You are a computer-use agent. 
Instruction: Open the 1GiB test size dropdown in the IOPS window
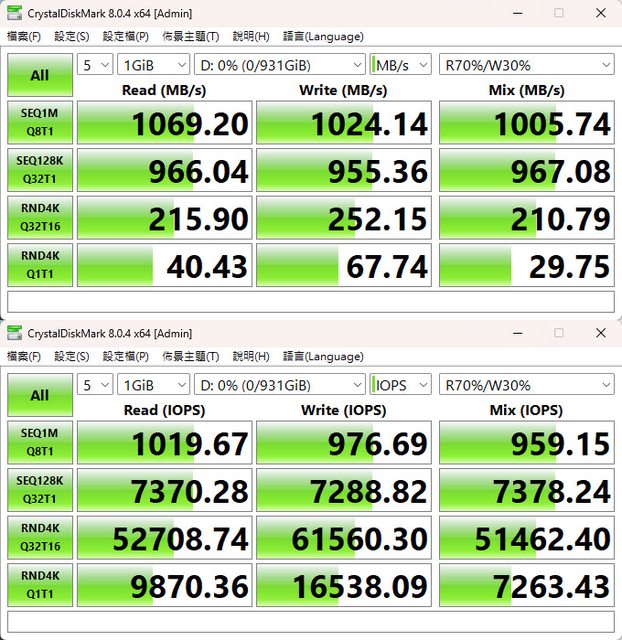[153, 385]
